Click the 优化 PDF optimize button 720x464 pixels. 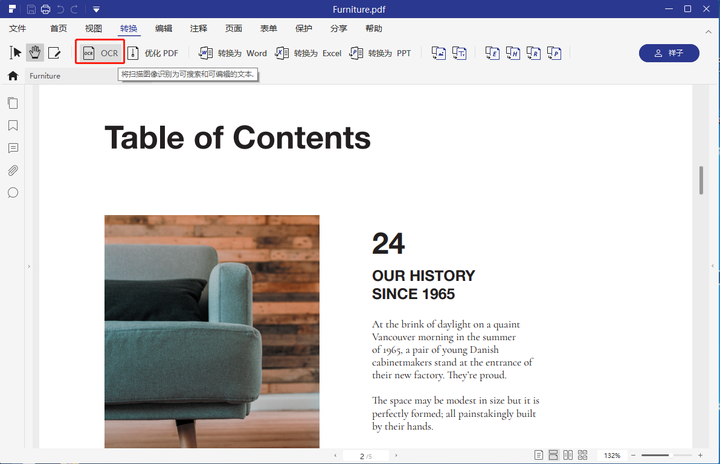click(x=152, y=53)
